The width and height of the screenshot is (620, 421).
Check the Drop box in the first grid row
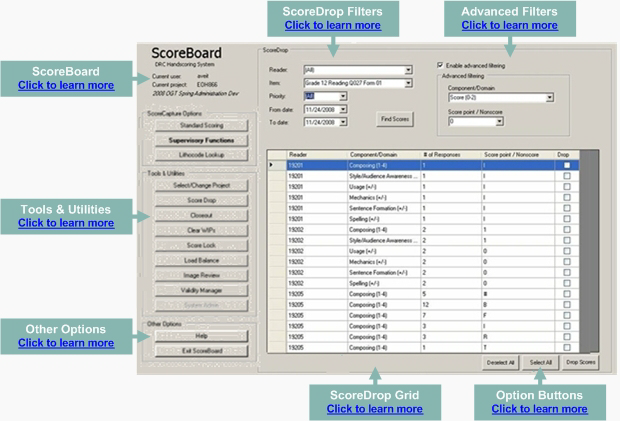tap(565, 165)
